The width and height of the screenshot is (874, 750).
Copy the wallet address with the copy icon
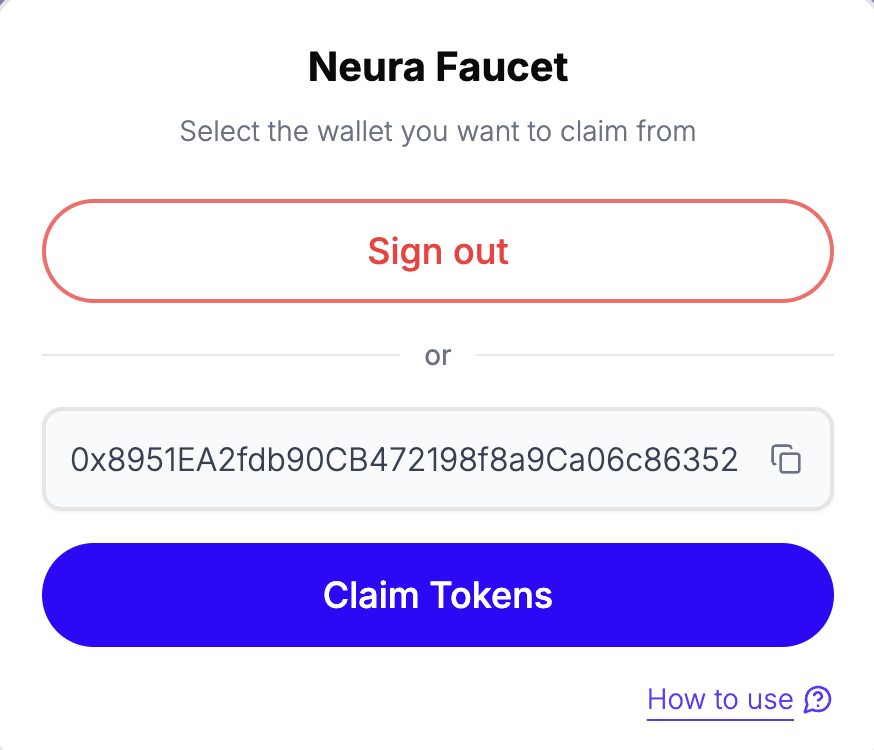(x=786, y=459)
